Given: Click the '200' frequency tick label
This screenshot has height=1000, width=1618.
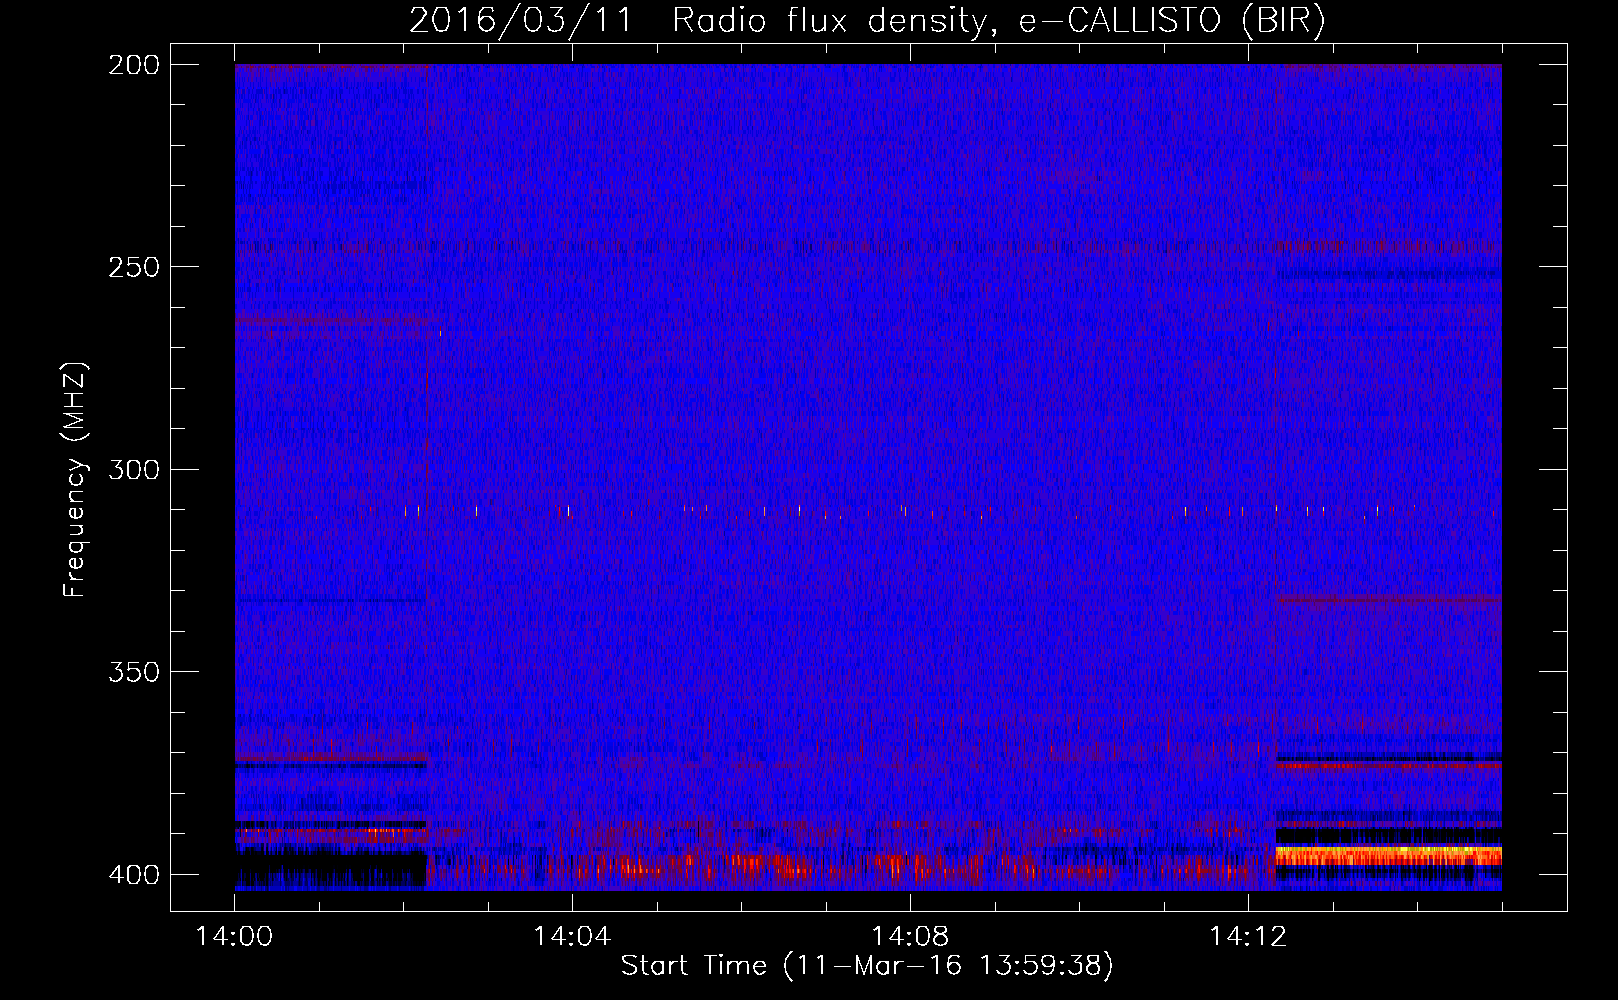Looking at the screenshot, I should coord(134,65).
